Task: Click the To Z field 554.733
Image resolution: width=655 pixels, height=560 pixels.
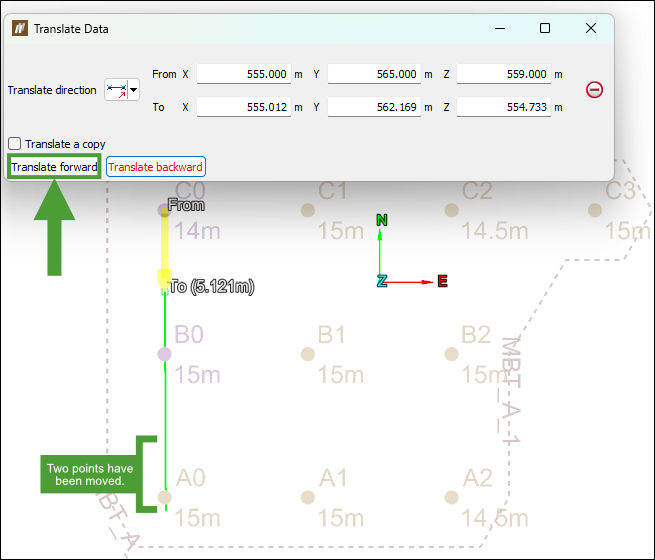Action: point(504,107)
